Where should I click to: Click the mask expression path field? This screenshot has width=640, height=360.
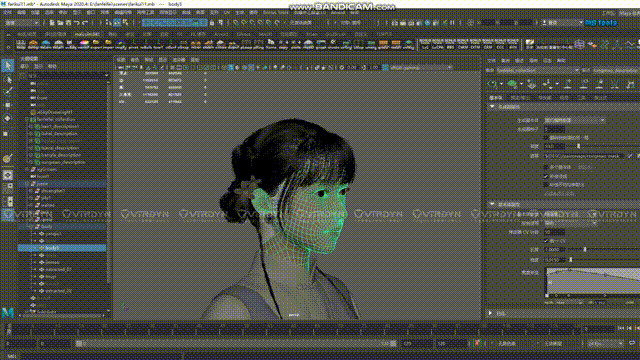[584, 156]
